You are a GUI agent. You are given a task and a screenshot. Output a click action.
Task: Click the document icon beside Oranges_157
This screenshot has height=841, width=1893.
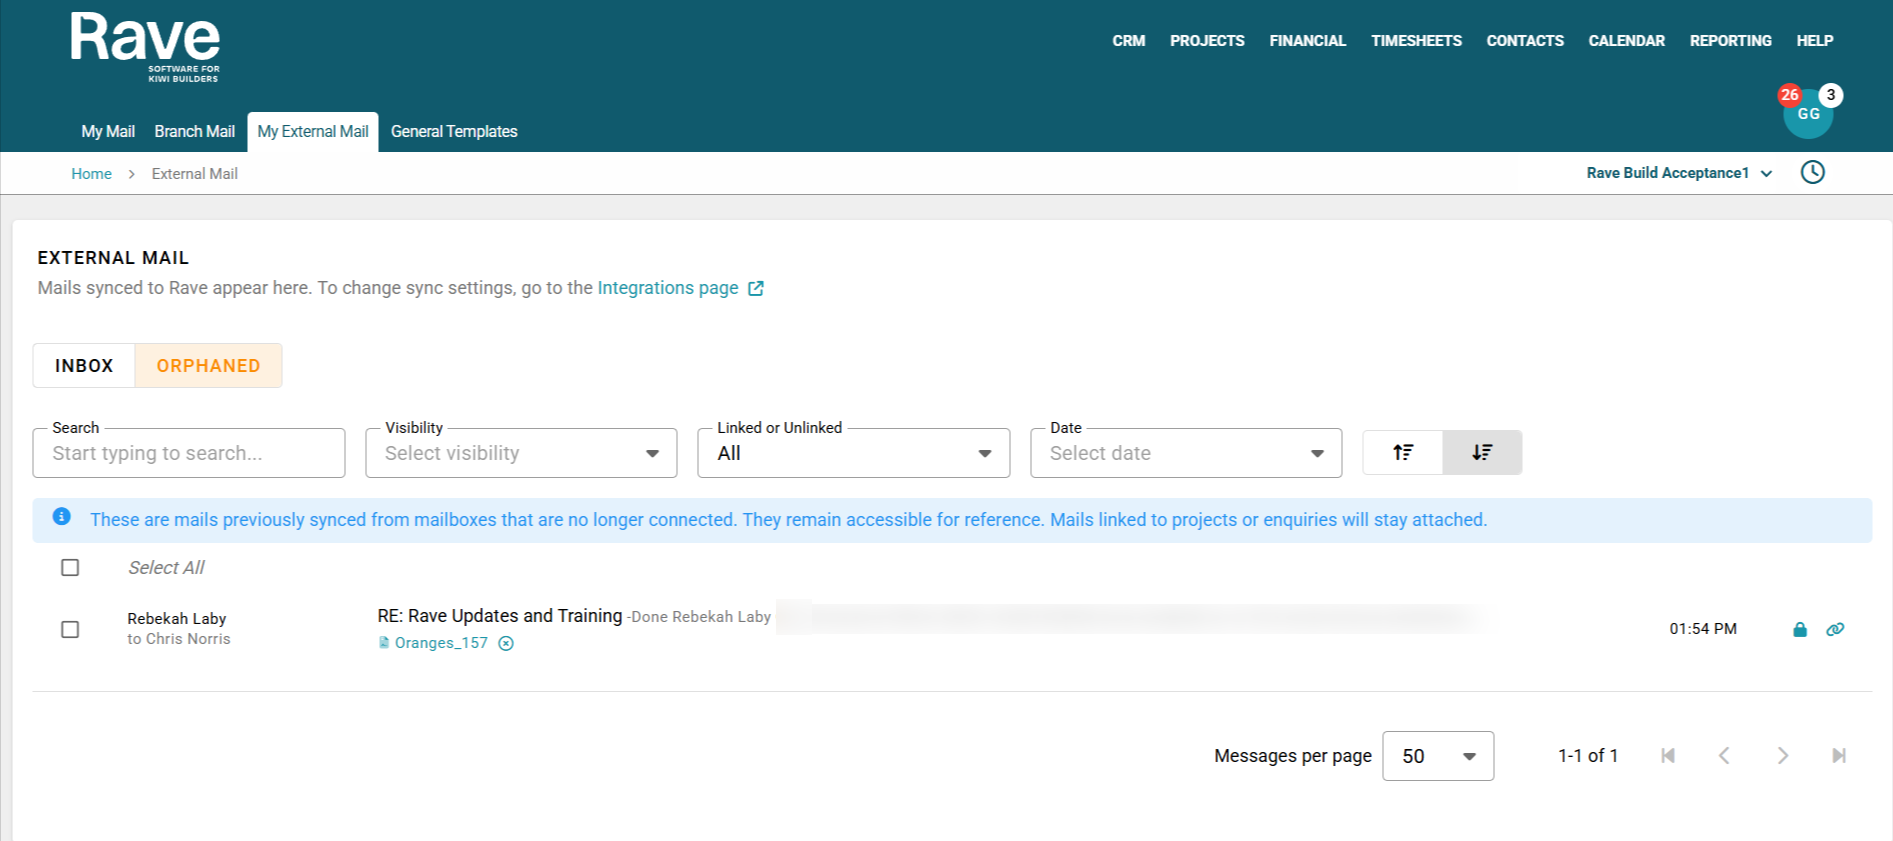click(384, 643)
